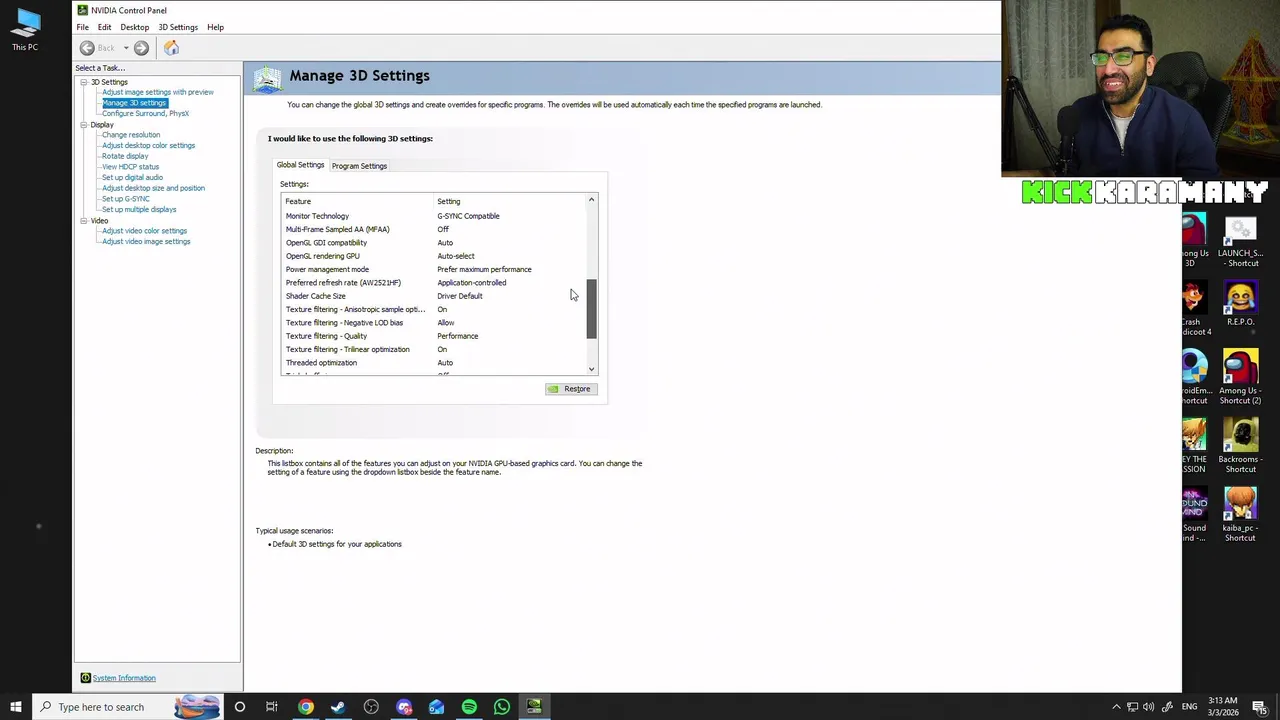
Task: Open the Help menu
Action: click(215, 27)
